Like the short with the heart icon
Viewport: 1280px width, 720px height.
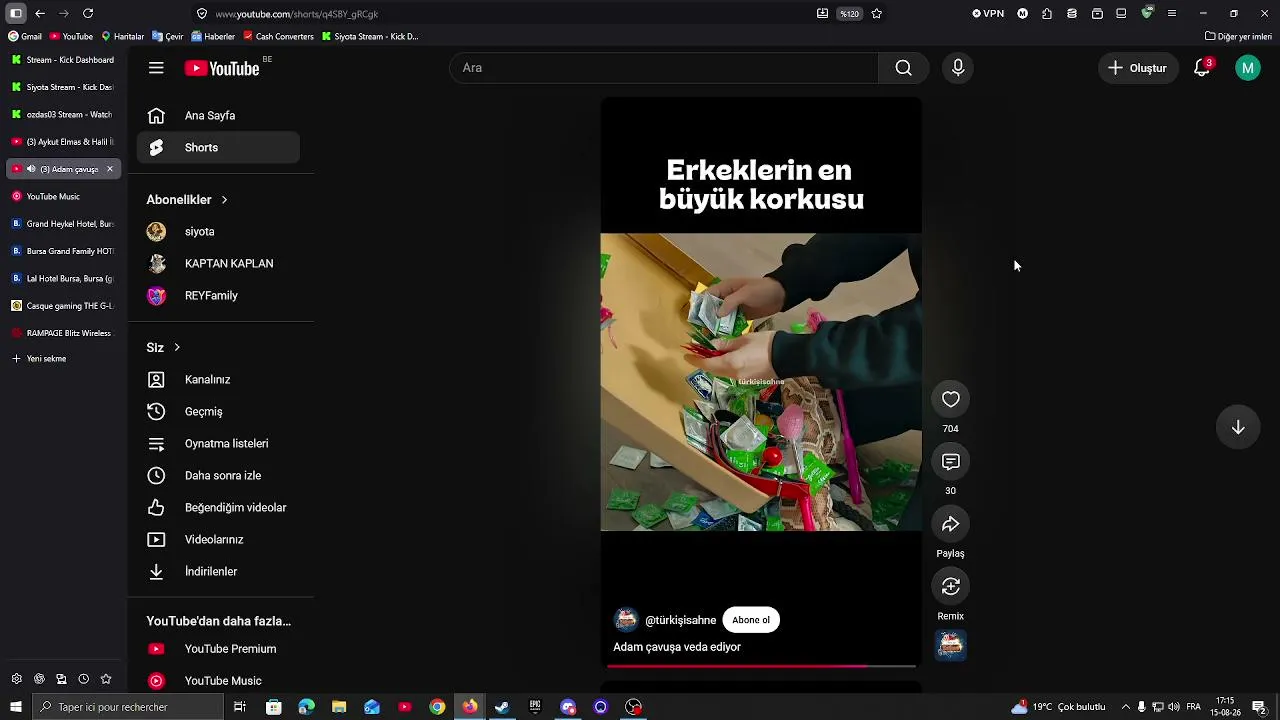pos(951,400)
